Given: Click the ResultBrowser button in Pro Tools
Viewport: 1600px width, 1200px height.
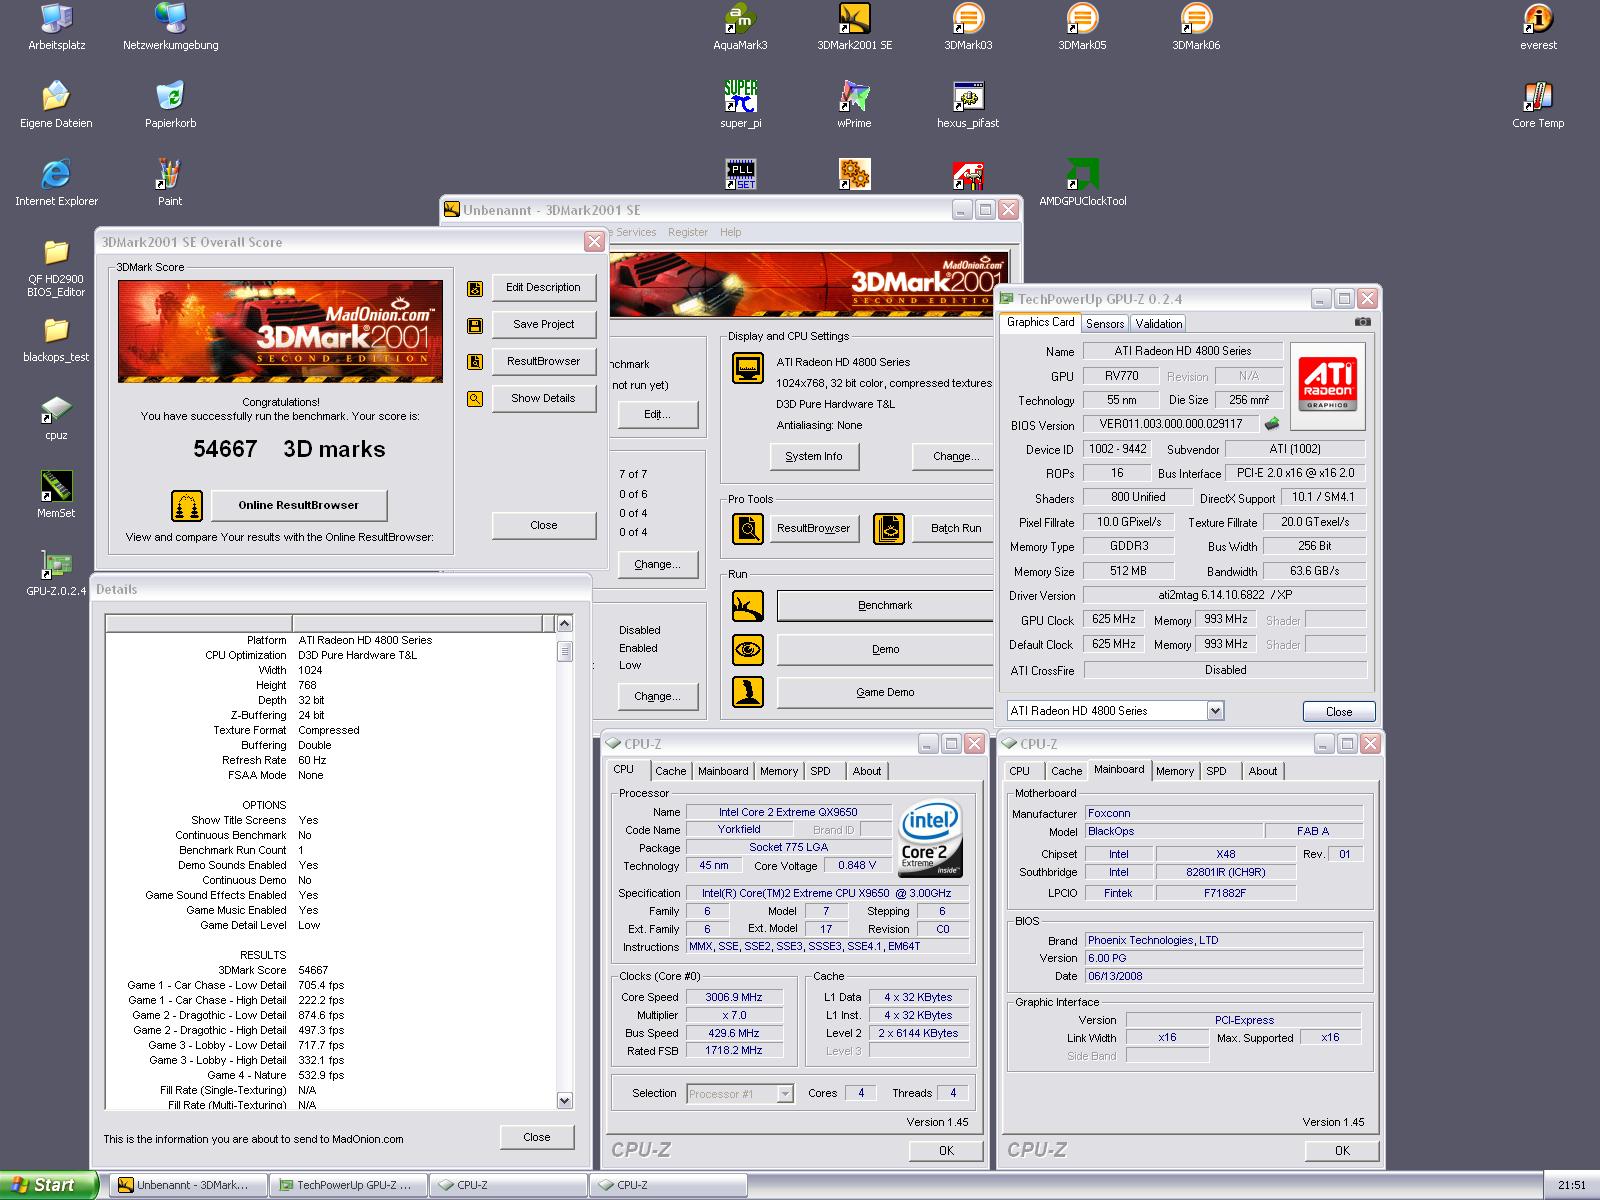Looking at the screenshot, I should pyautogui.click(x=813, y=528).
